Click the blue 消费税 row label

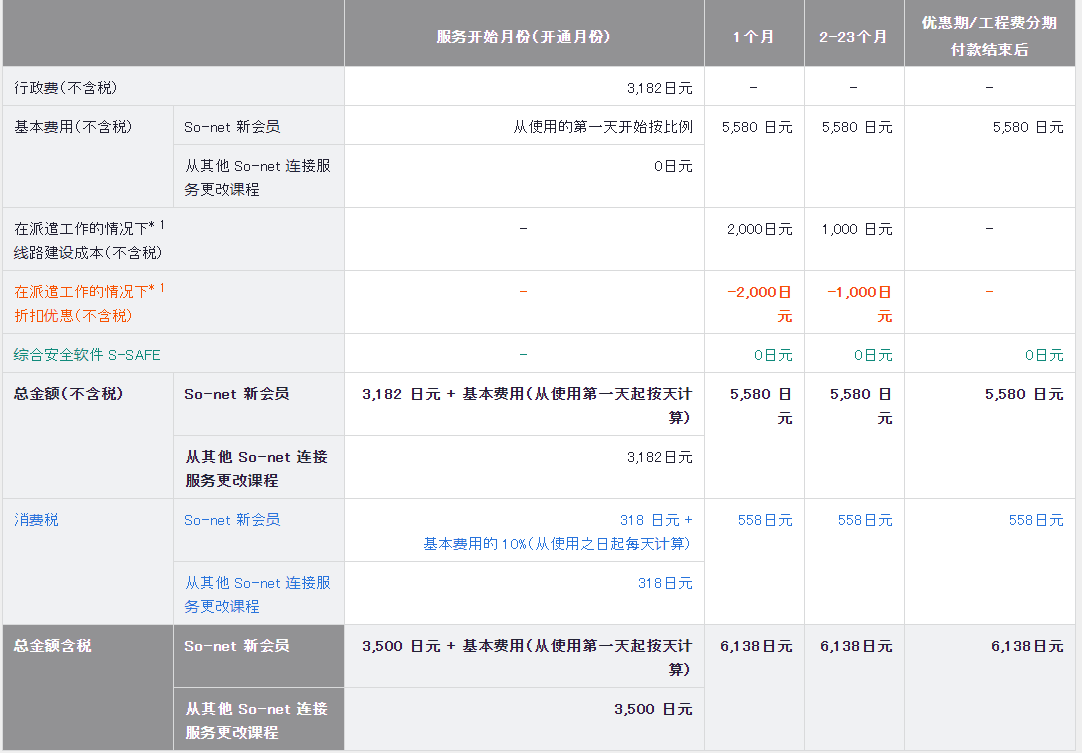tap(36, 520)
